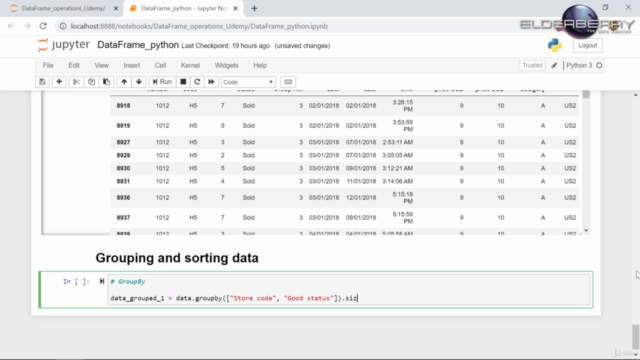Click the site information icon in address bar
The image size is (640, 360).
[63, 26]
